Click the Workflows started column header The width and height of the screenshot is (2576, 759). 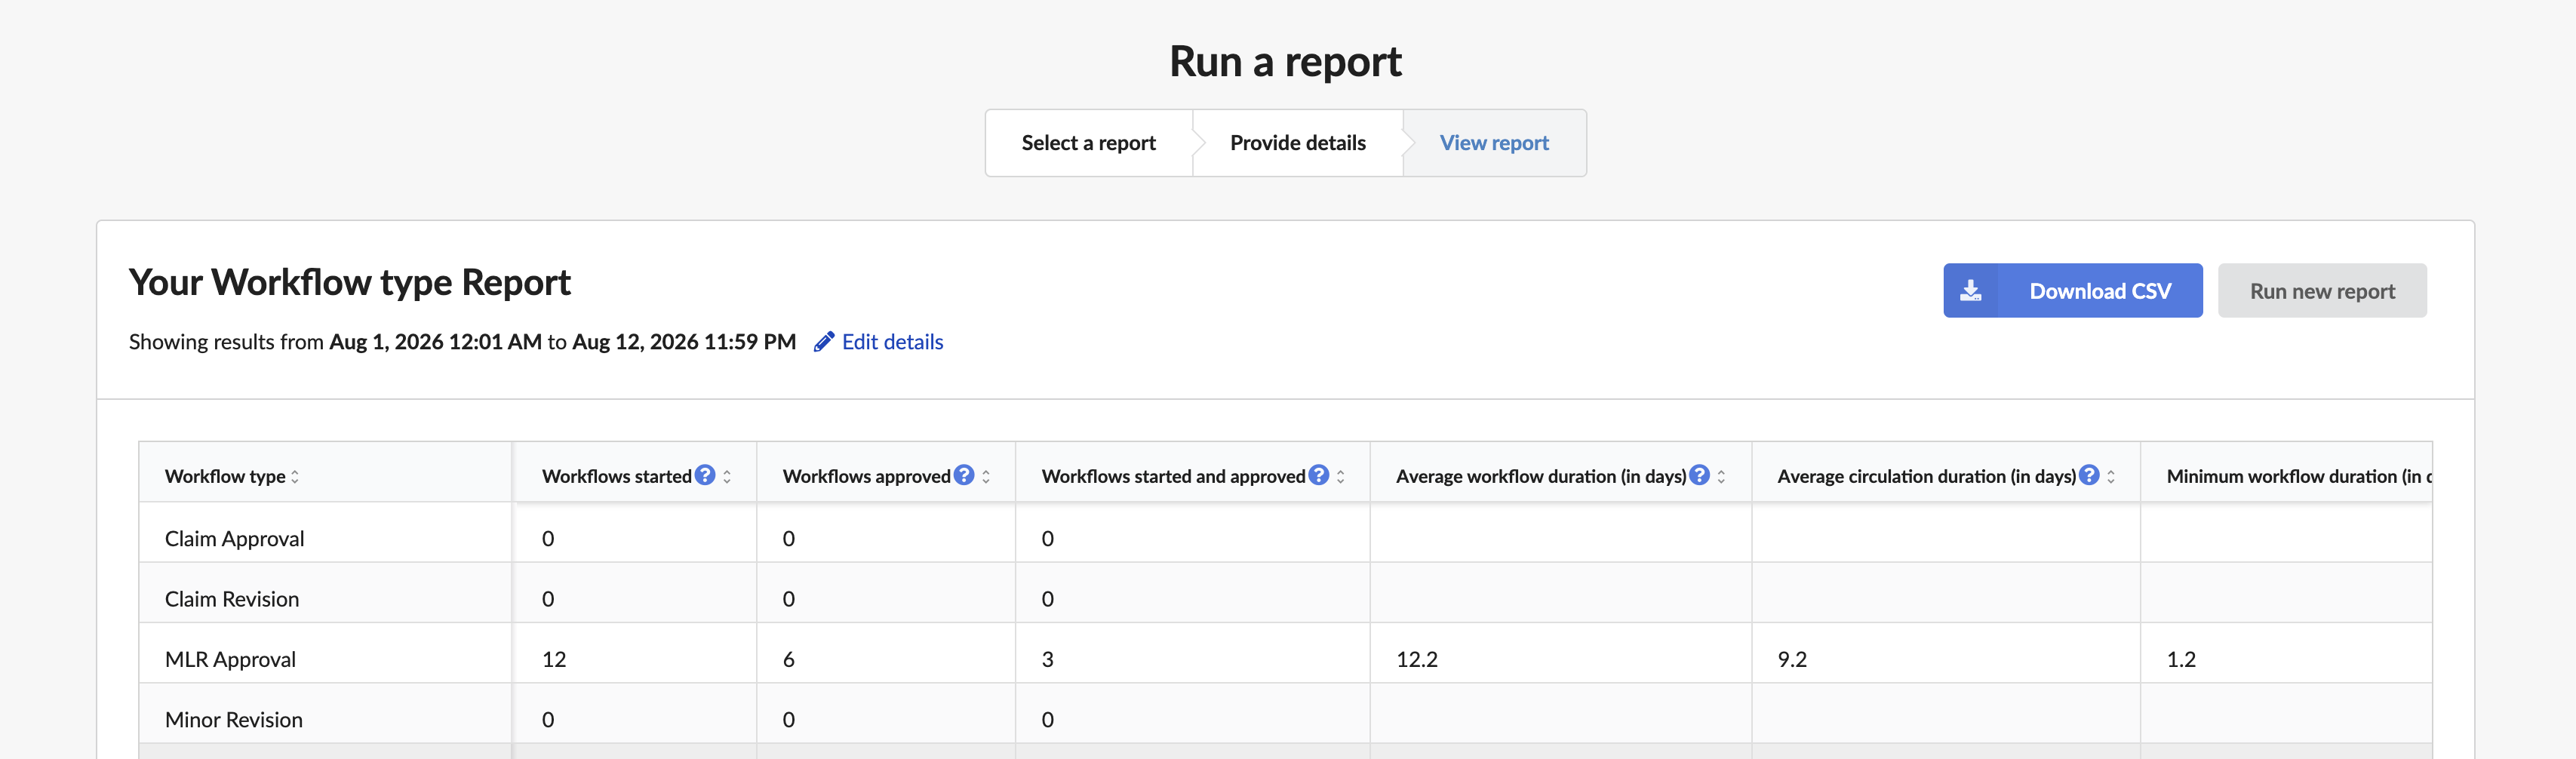pos(635,472)
